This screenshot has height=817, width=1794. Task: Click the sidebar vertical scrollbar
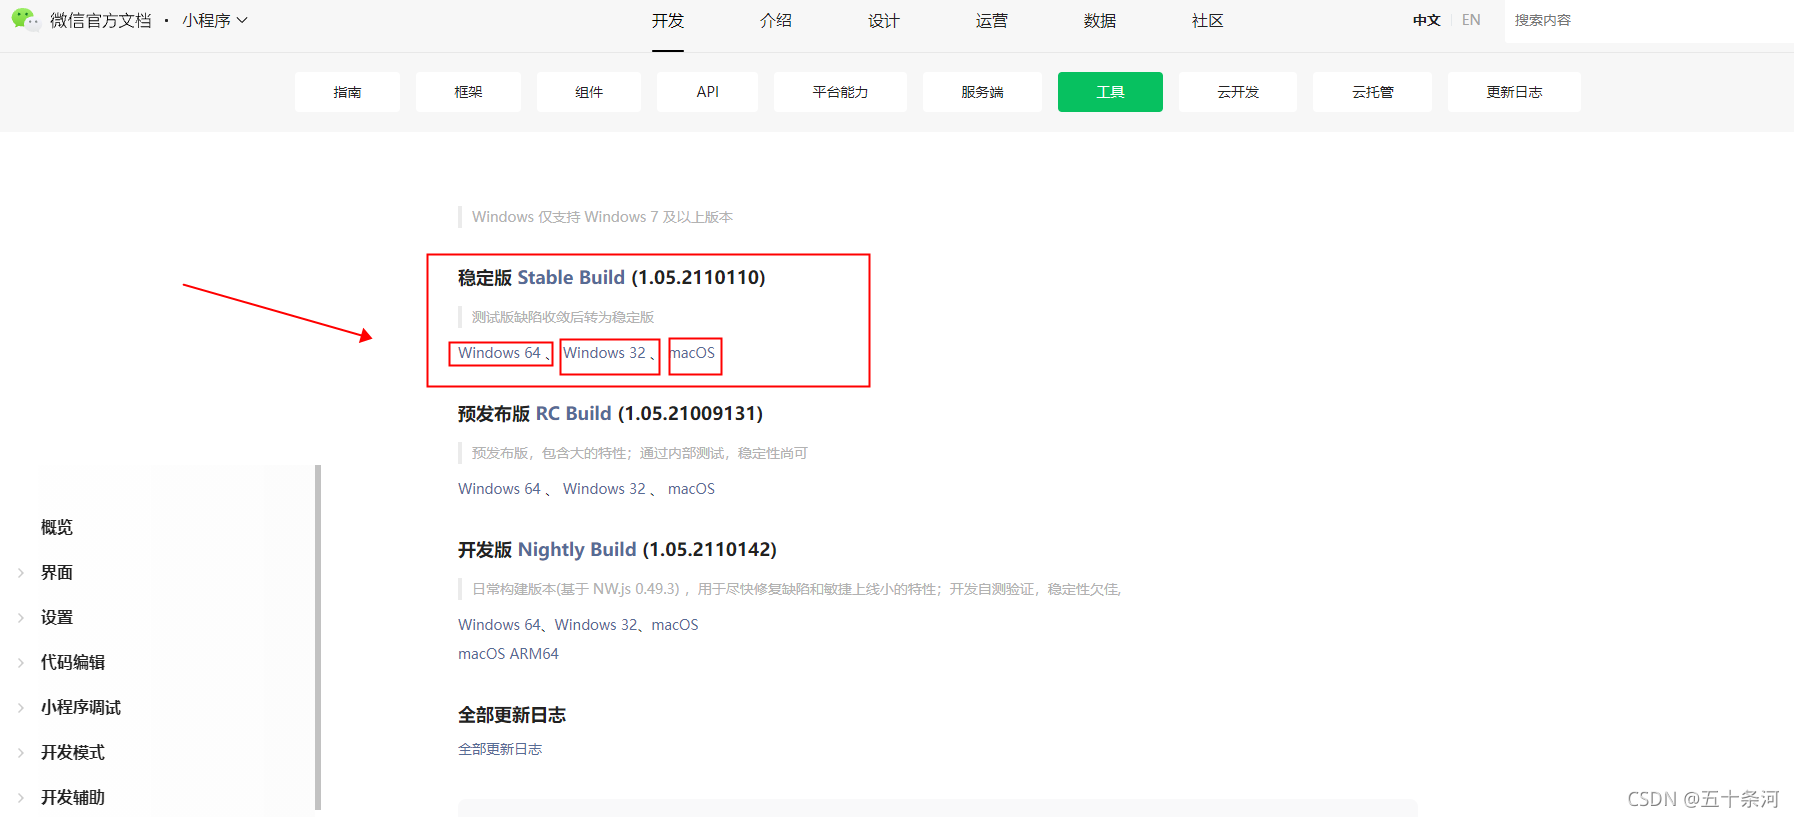point(318,637)
